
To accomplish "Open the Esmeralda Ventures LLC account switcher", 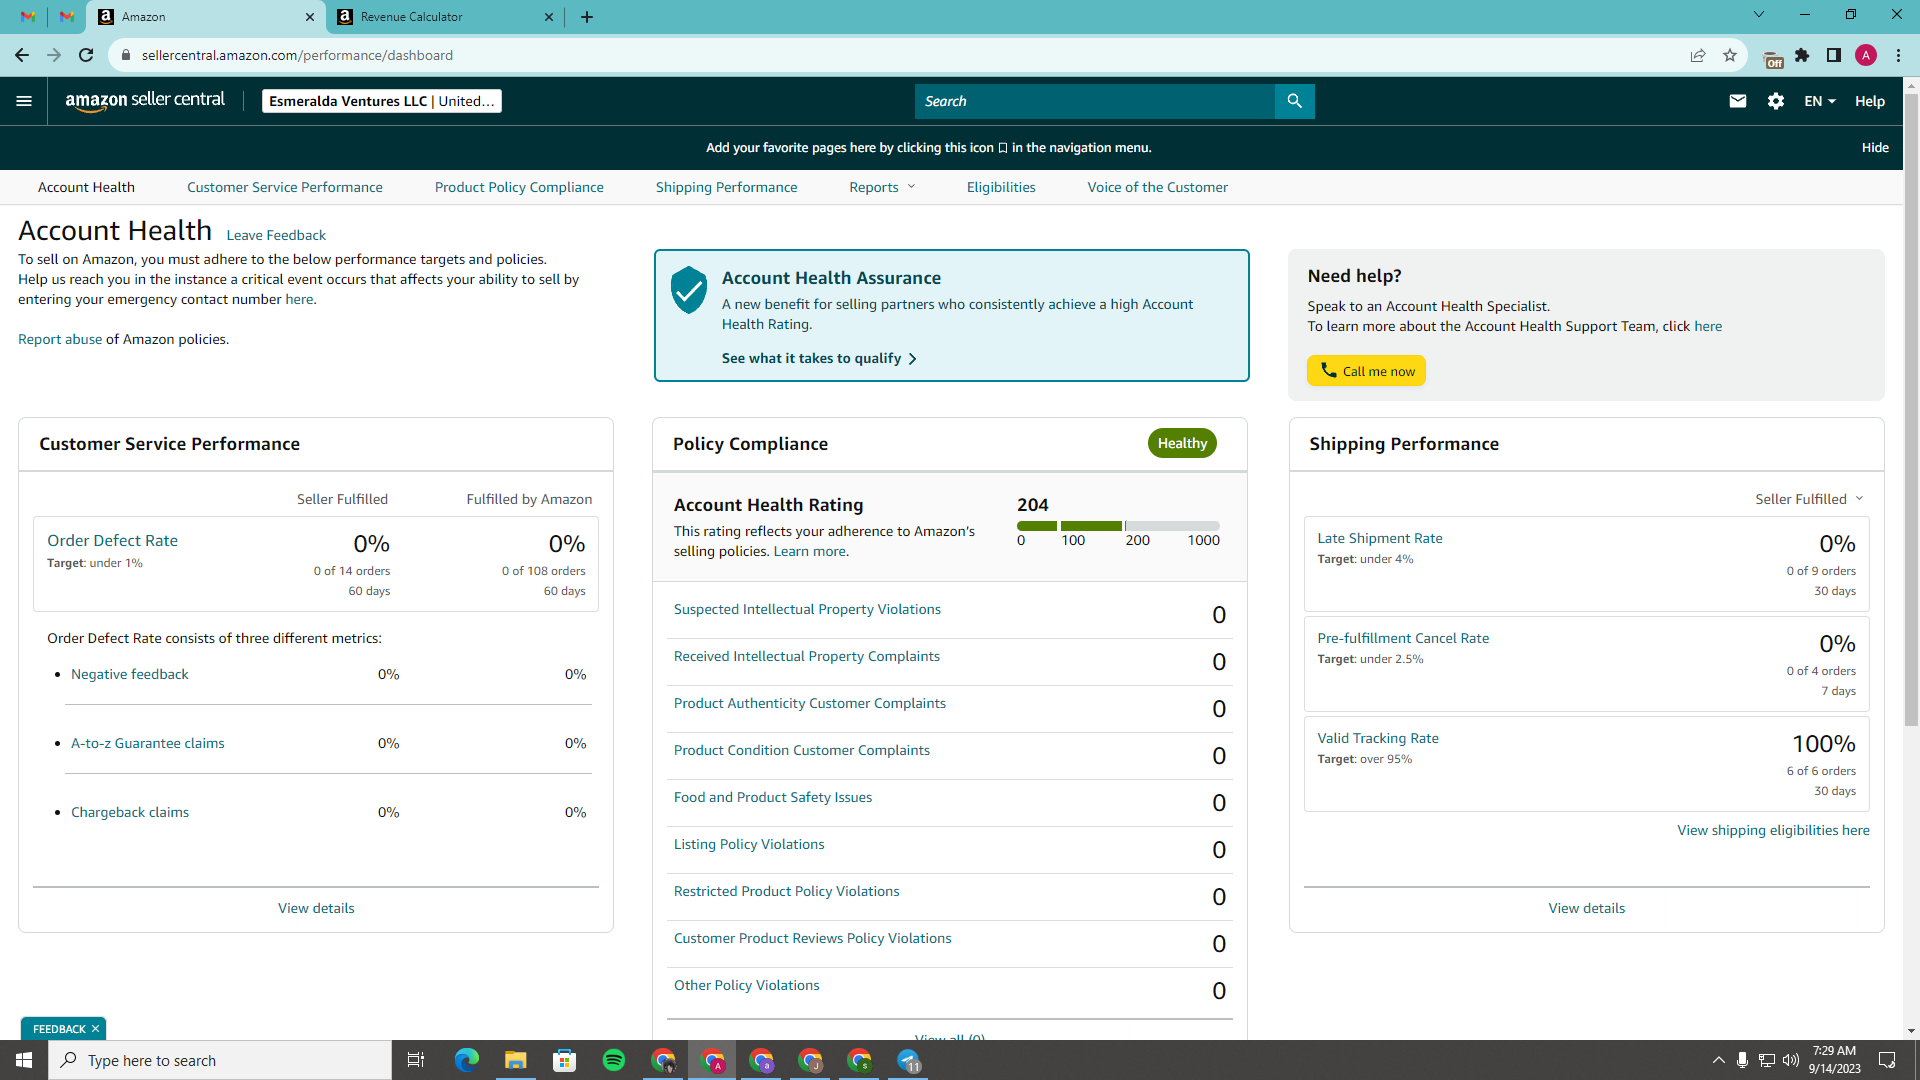I will click(x=382, y=101).
